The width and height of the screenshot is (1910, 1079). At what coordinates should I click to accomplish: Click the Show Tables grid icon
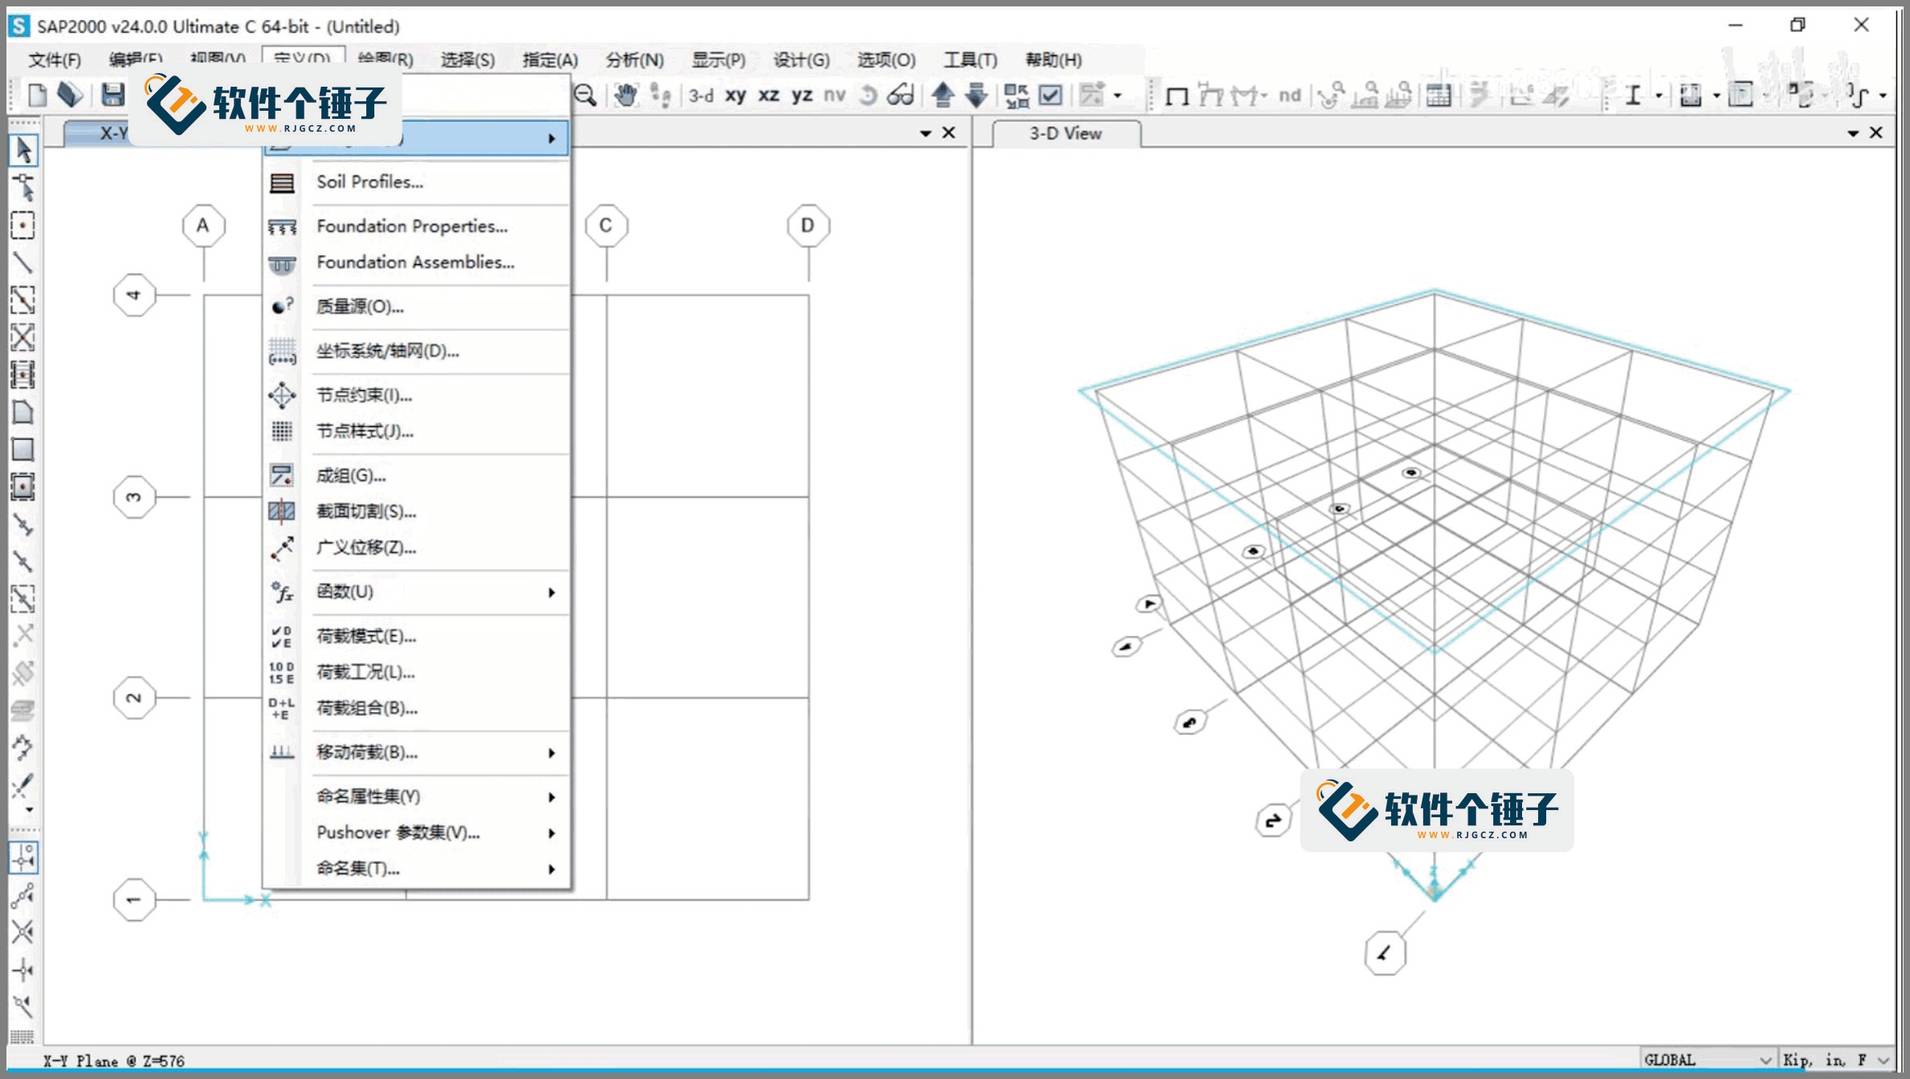[x=1439, y=95]
